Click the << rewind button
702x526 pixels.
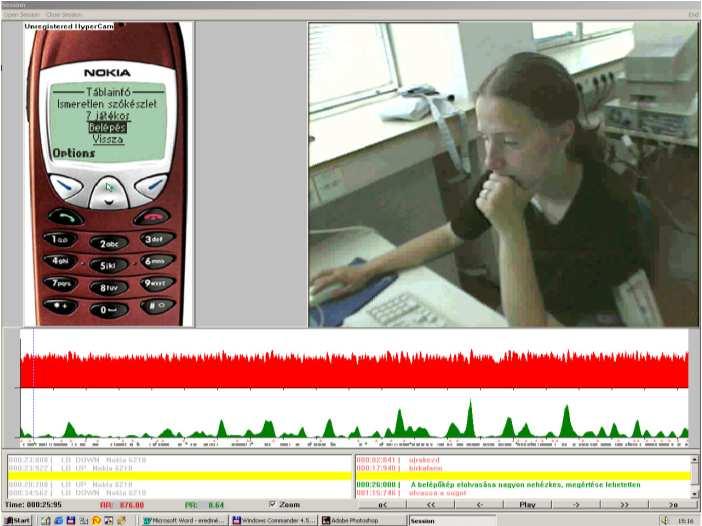(431, 505)
